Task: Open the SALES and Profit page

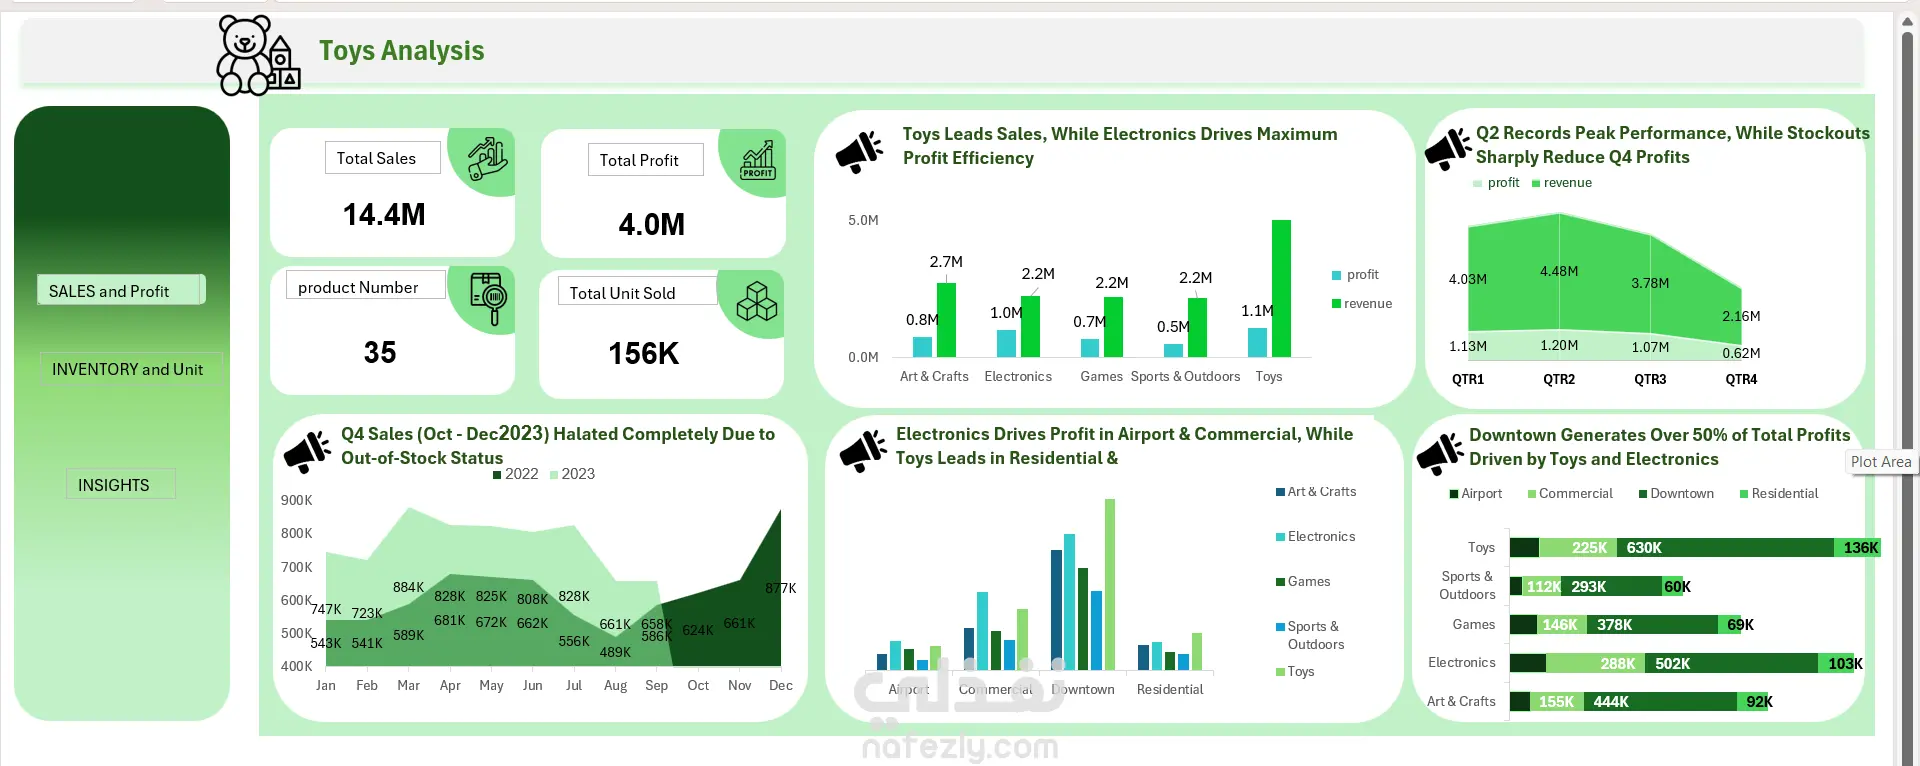Action: click(x=121, y=290)
